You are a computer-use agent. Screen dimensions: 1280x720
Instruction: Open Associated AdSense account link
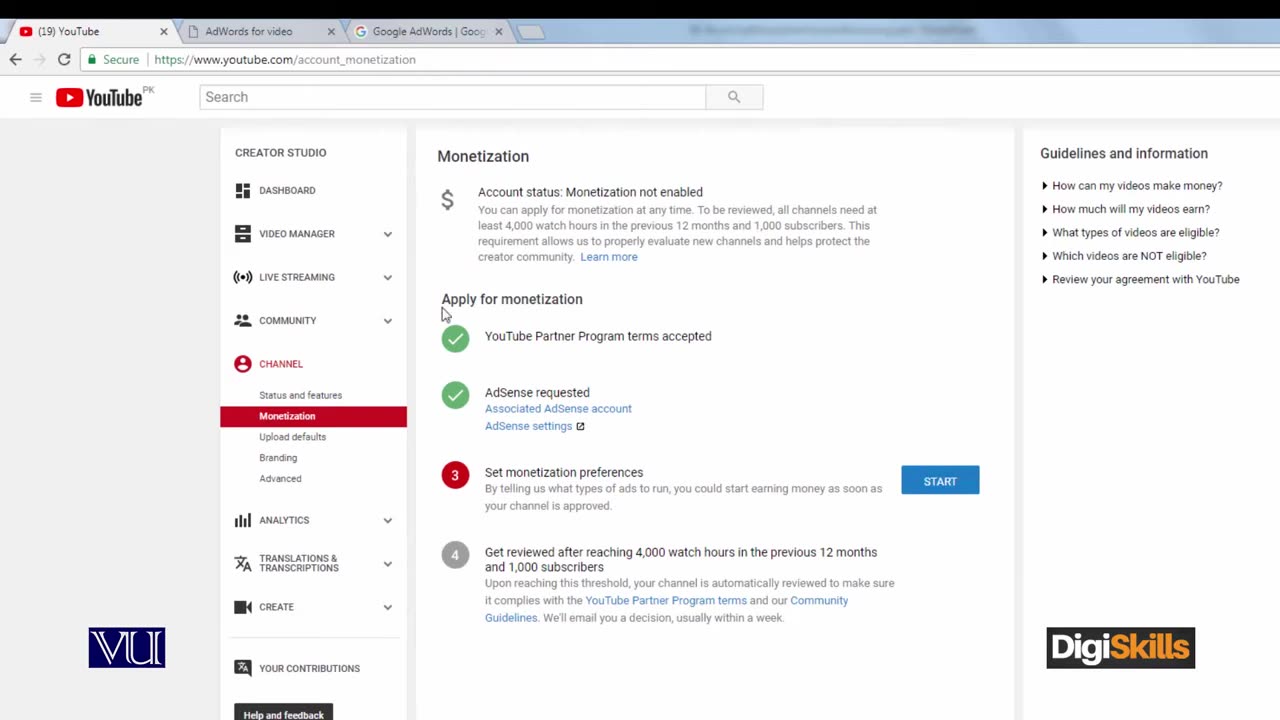[x=558, y=409]
